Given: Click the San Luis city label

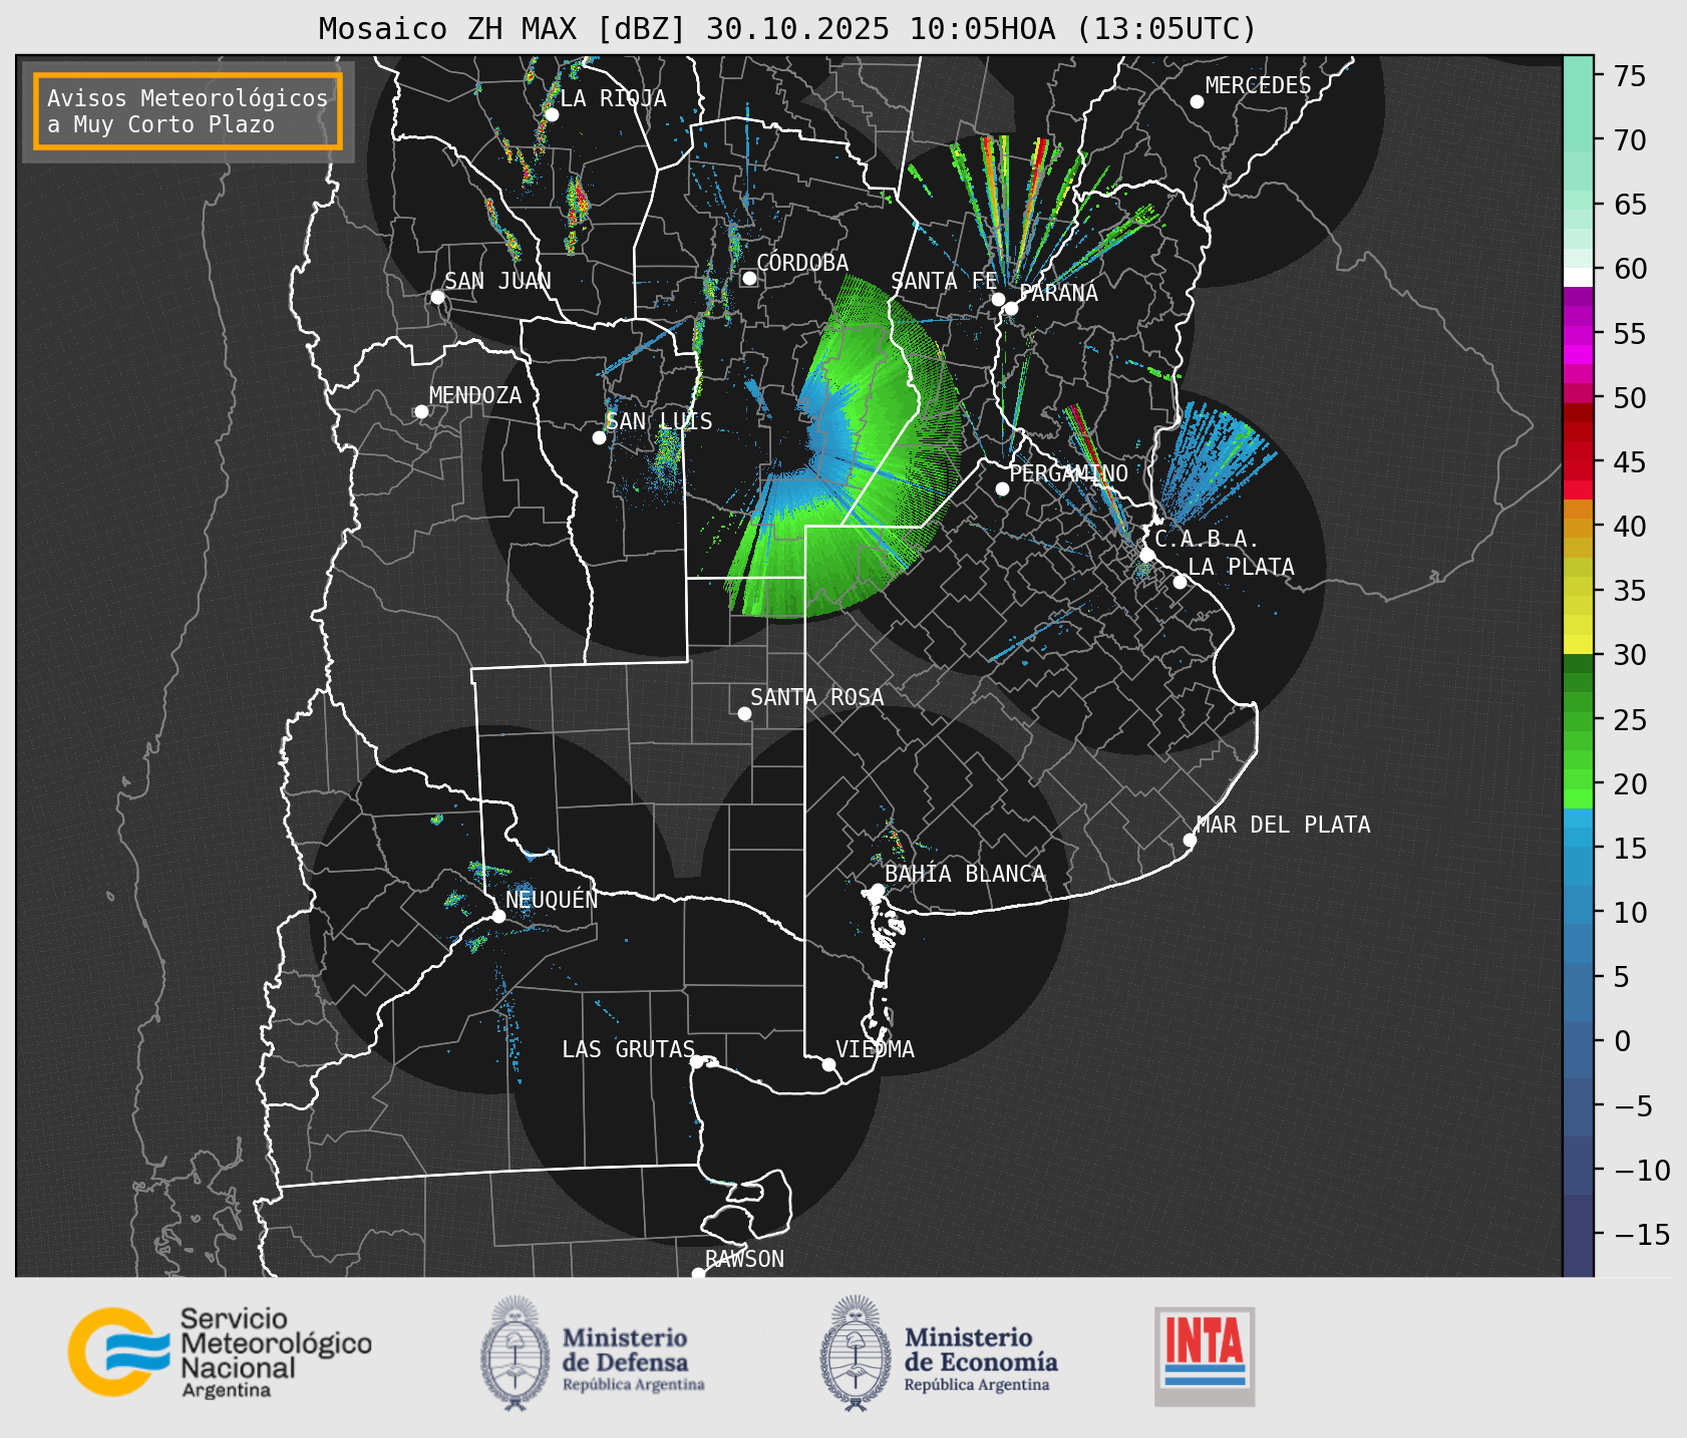Looking at the screenshot, I should point(659,422).
